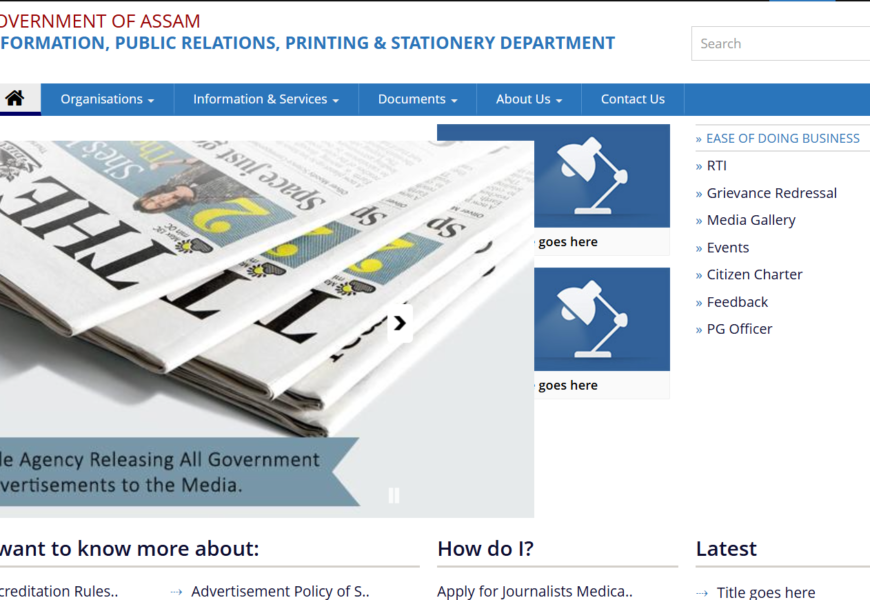Open Information & Services dropdown
This screenshot has height=600, width=870.
click(x=265, y=99)
